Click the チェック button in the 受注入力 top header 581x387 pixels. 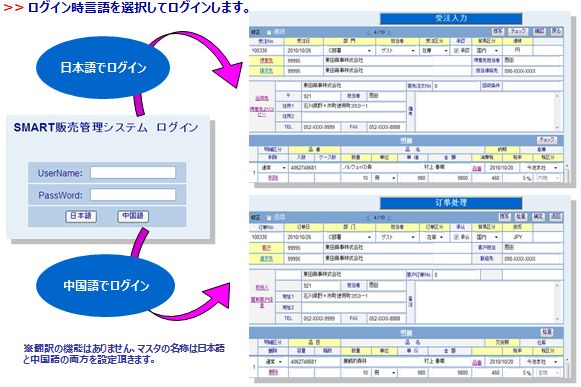coord(518,32)
